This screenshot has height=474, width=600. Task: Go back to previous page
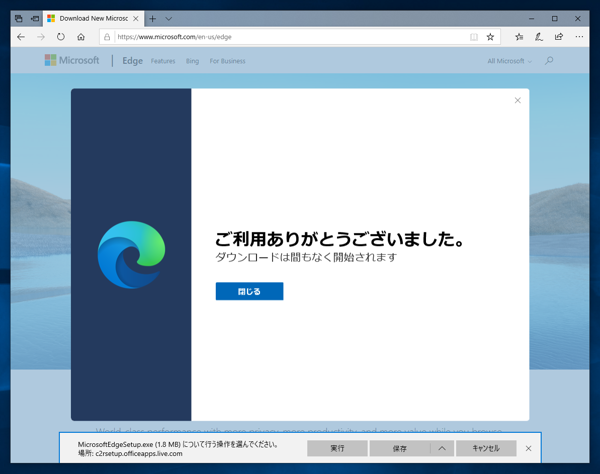[x=21, y=37]
